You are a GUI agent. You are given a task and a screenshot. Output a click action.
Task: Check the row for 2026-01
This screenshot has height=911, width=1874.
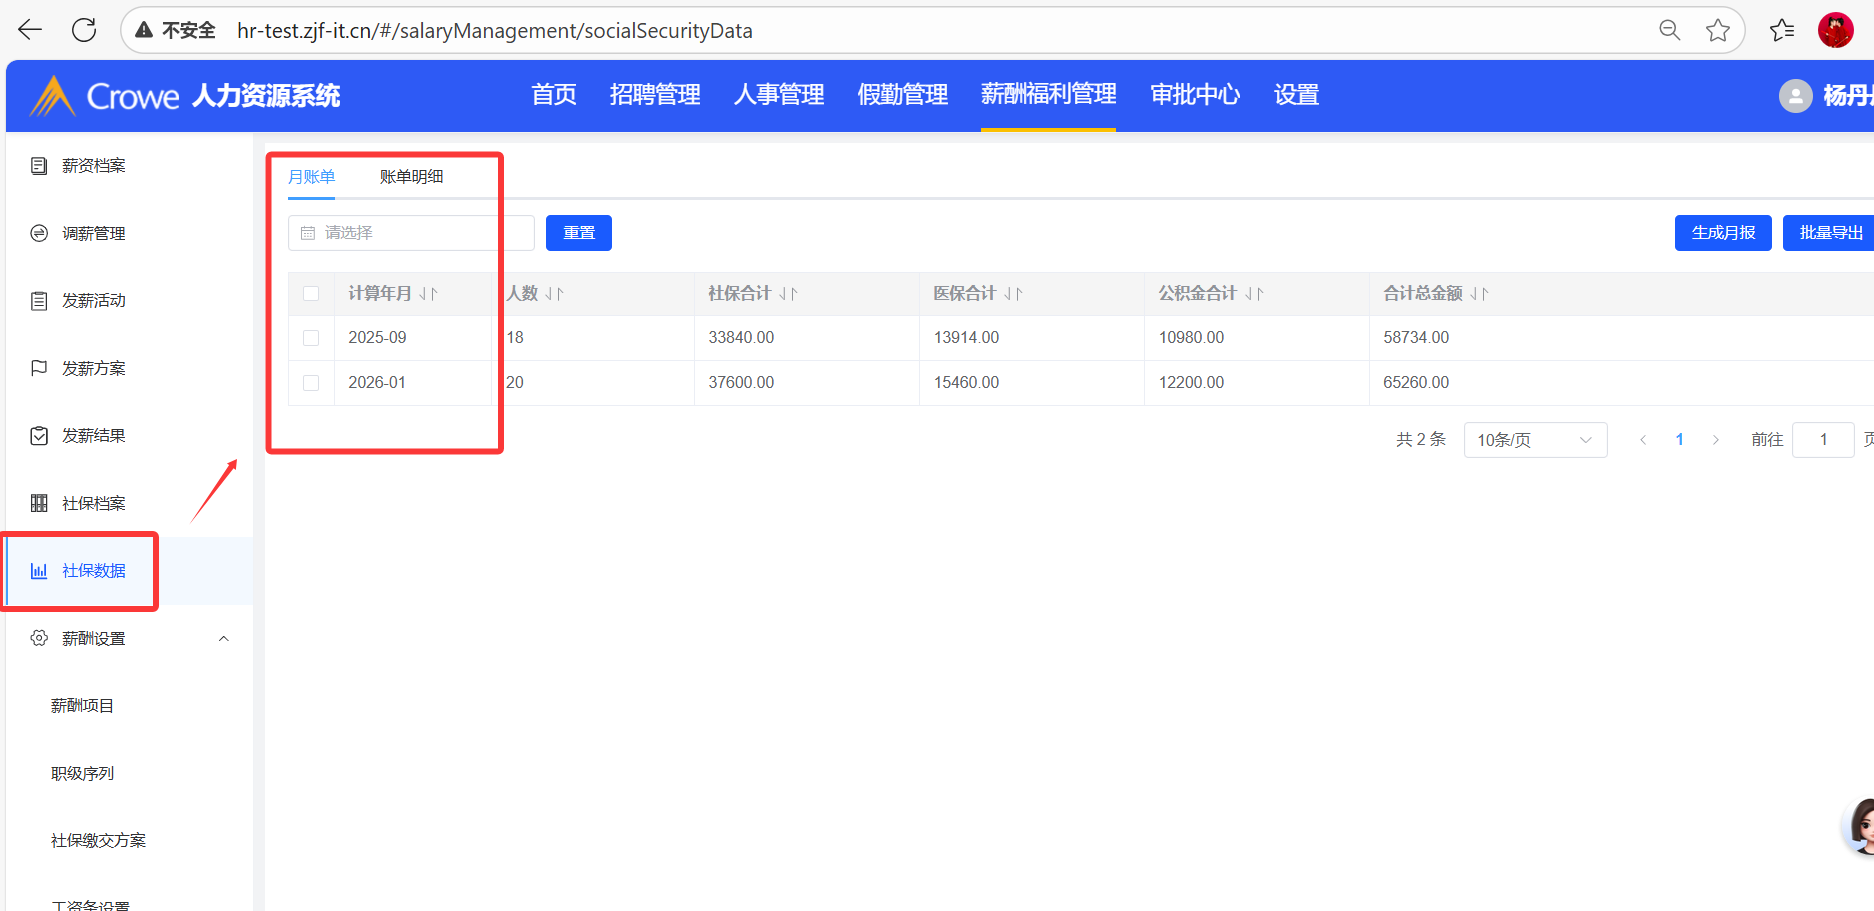[311, 383]
